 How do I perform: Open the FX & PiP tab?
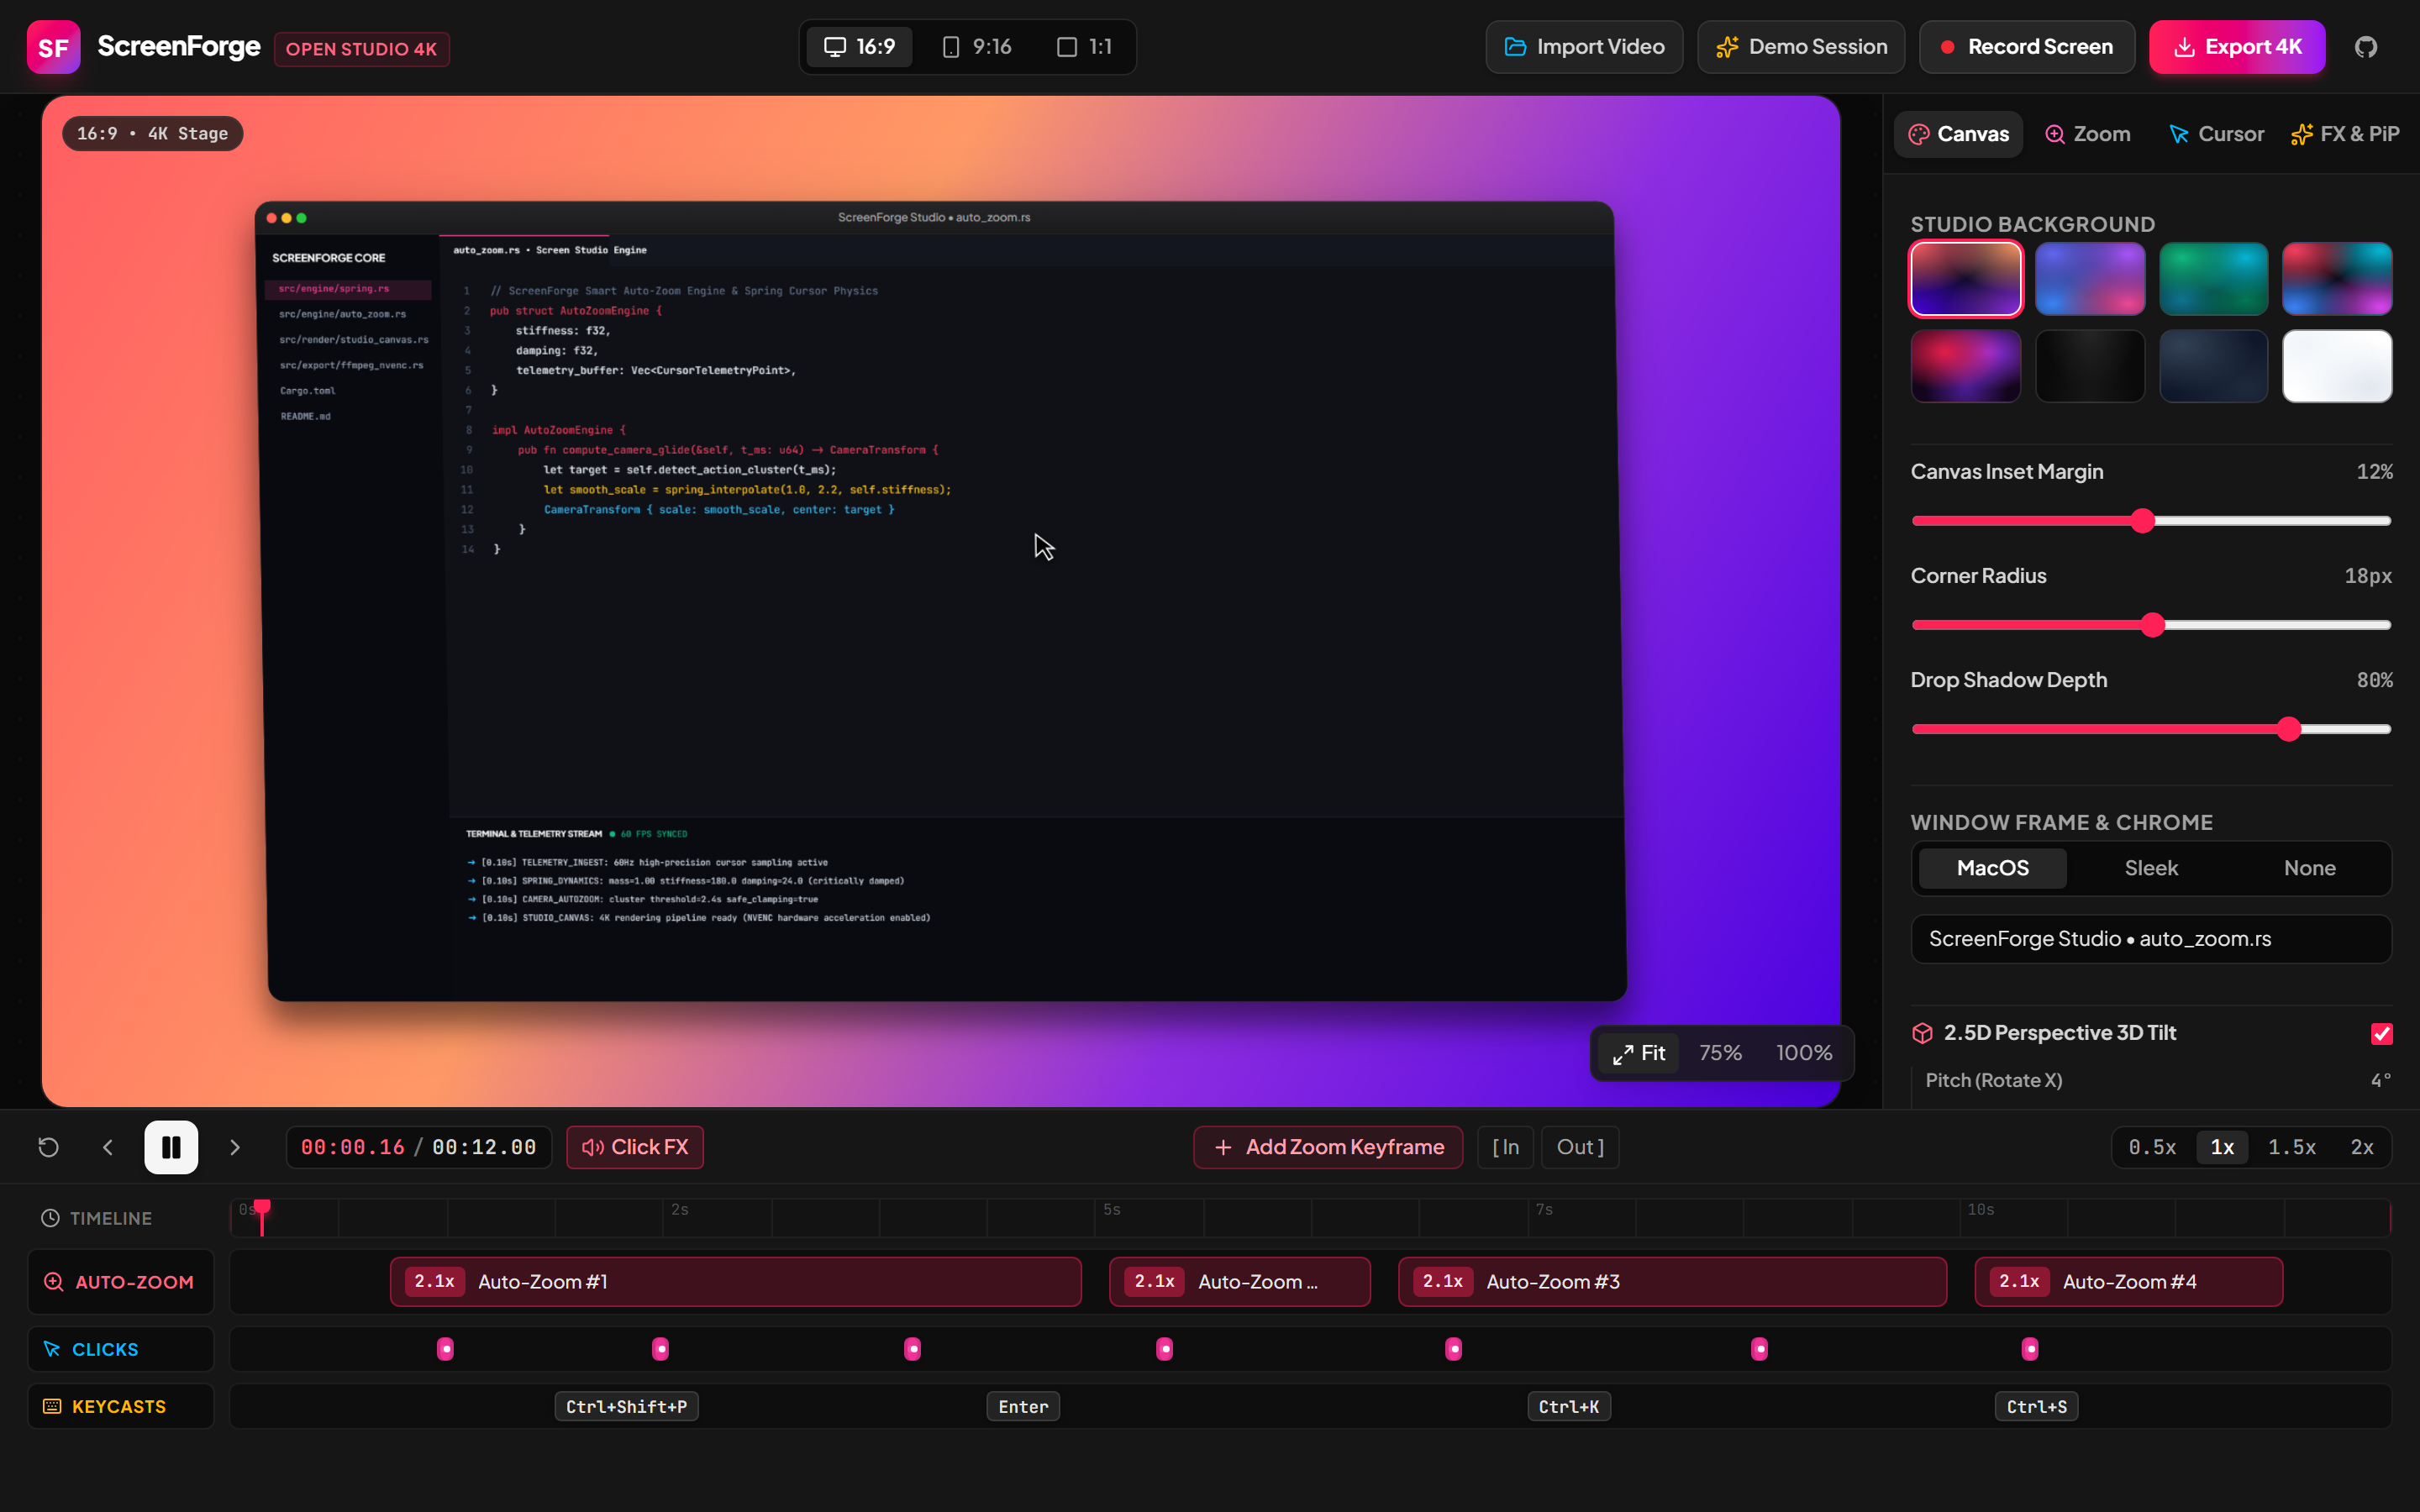pos(2345,134)
